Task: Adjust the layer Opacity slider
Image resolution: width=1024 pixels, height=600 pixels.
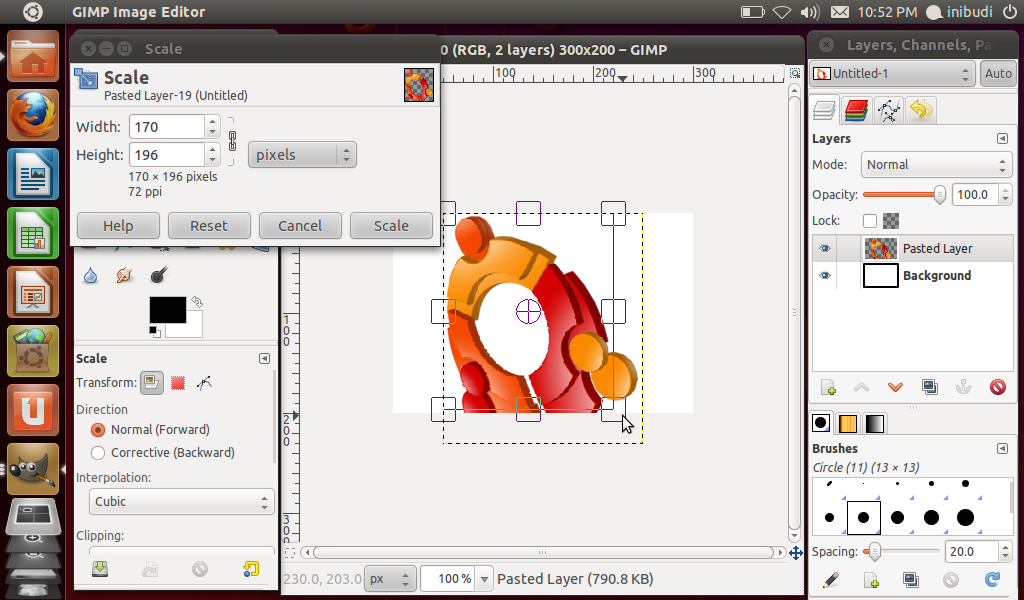Action: 904,195
